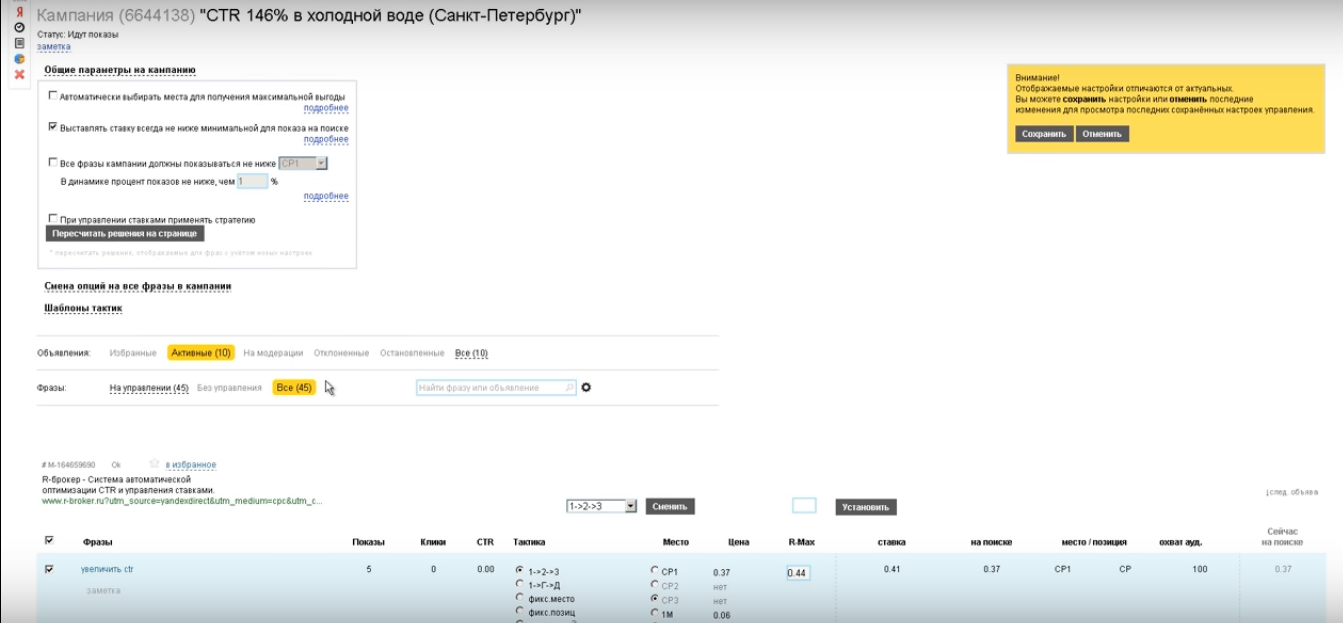The image size is (1343, 623).
Task: Open 'подробнее' link under percent shows field
Action: 326,196
